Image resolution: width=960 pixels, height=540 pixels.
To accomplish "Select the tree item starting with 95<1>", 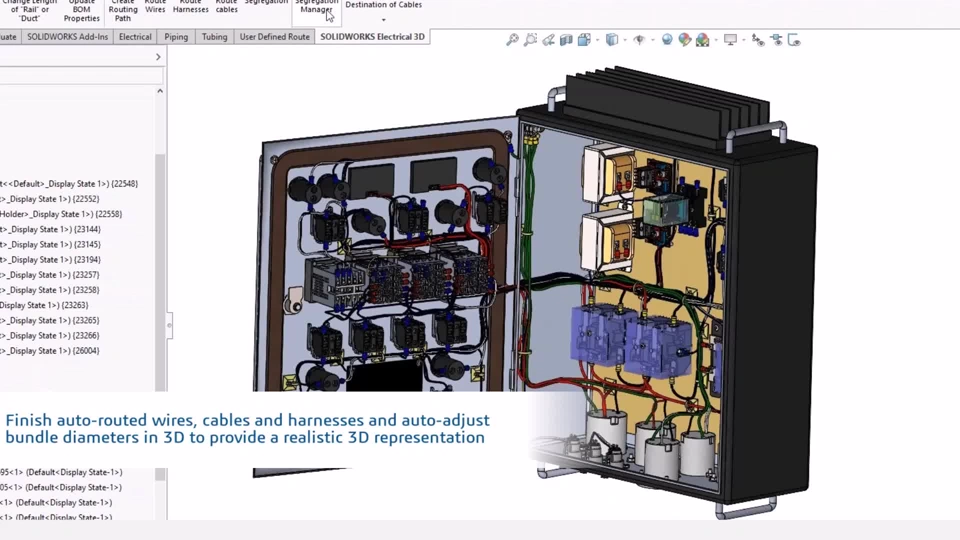I will tap(61, 473).
